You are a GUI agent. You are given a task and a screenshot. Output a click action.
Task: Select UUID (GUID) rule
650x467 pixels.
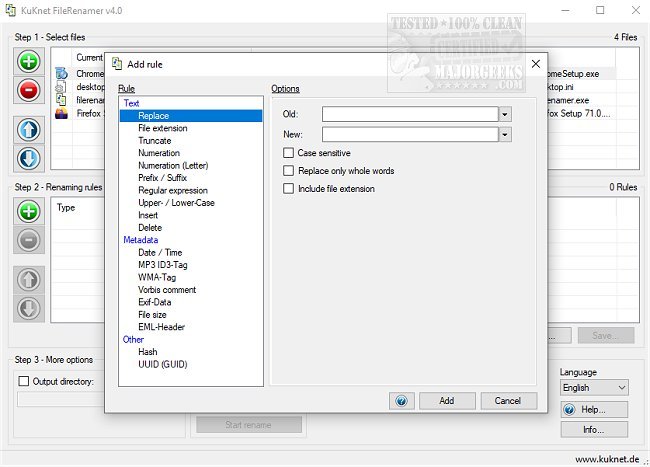coord(162,364)
